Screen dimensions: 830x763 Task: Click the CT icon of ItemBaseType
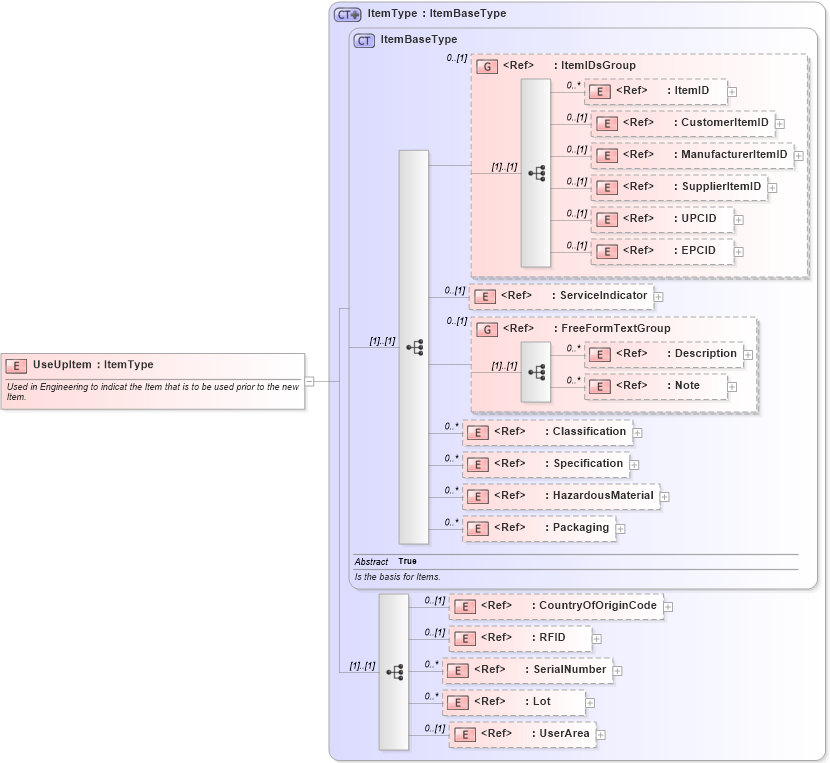click(363, 40)
